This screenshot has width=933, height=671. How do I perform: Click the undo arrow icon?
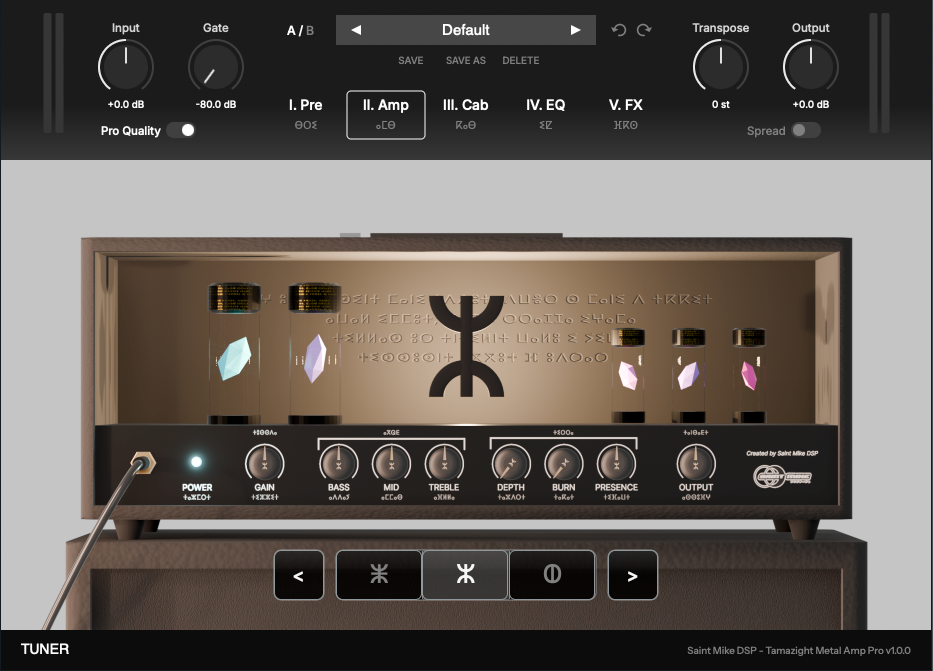(x=621, y=30)
